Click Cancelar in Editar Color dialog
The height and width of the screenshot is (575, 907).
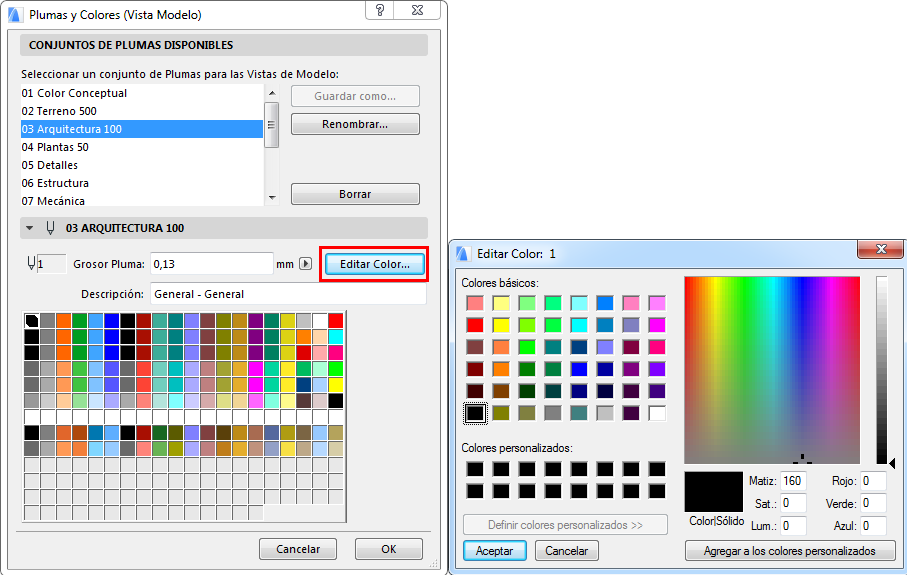coord(566,551)
